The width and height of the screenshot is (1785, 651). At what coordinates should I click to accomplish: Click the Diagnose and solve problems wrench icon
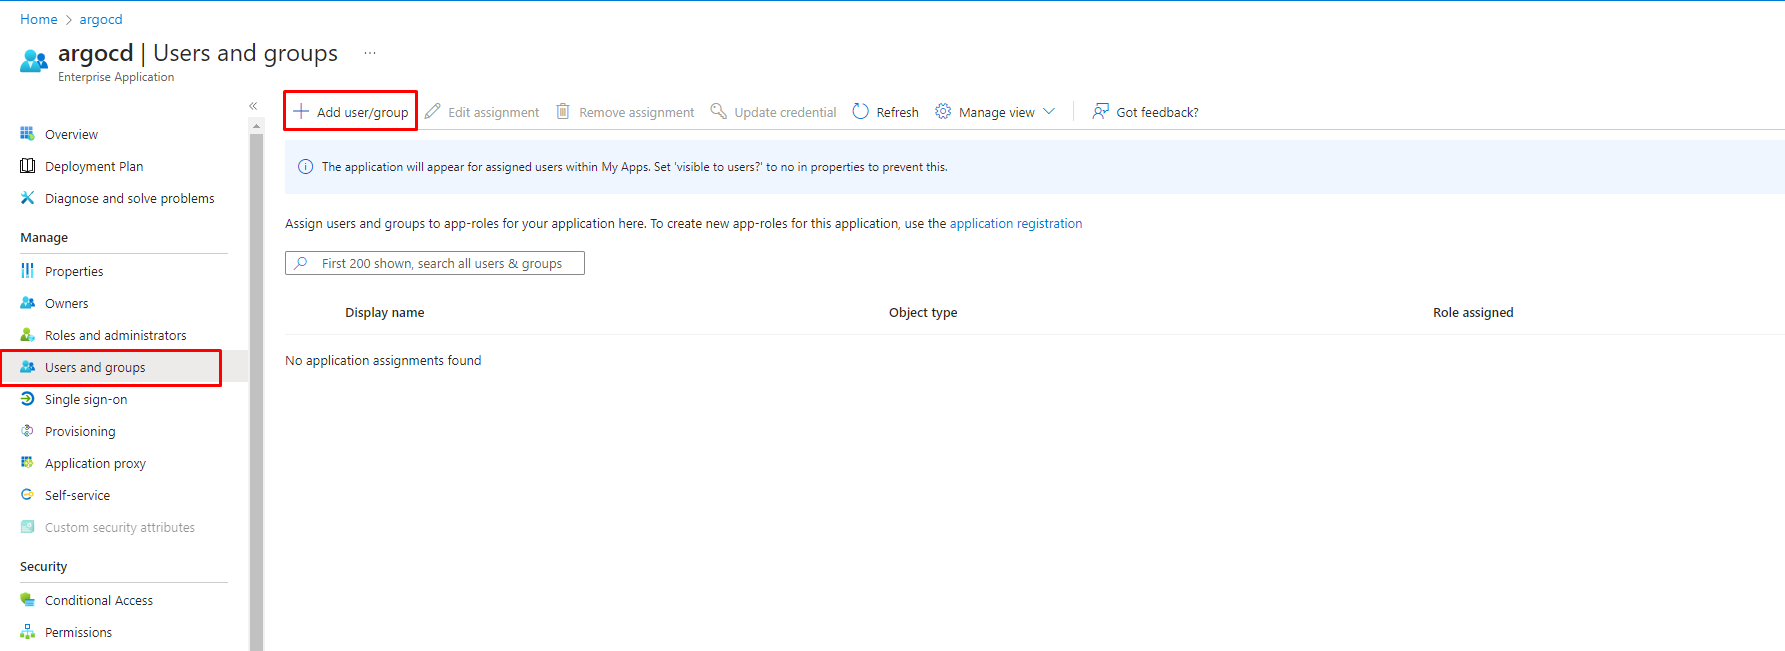[x=27, y=198]
